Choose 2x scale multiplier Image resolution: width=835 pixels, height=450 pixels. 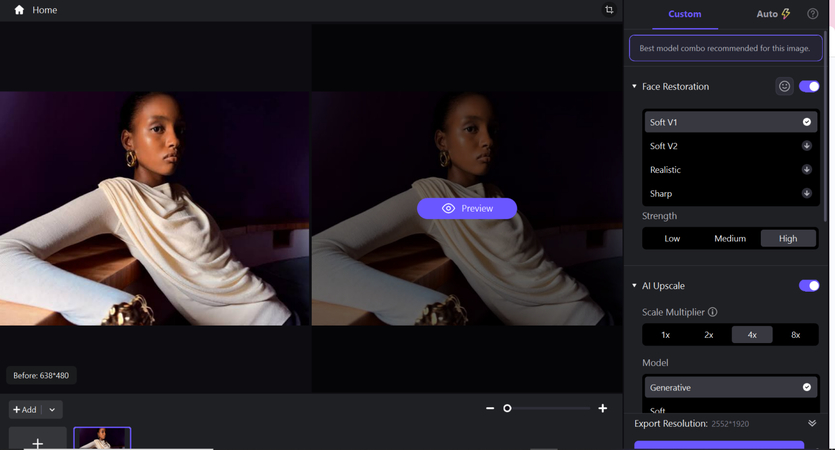709,335
